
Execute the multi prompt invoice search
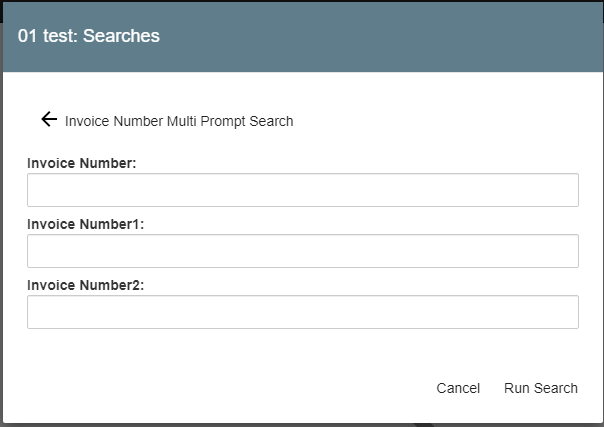[540, 388]
